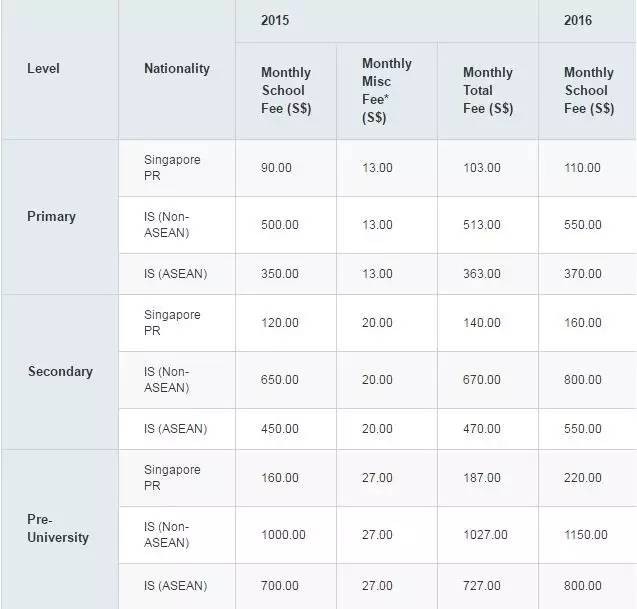Select the 2015 year header cell

(x=276, y=20)
